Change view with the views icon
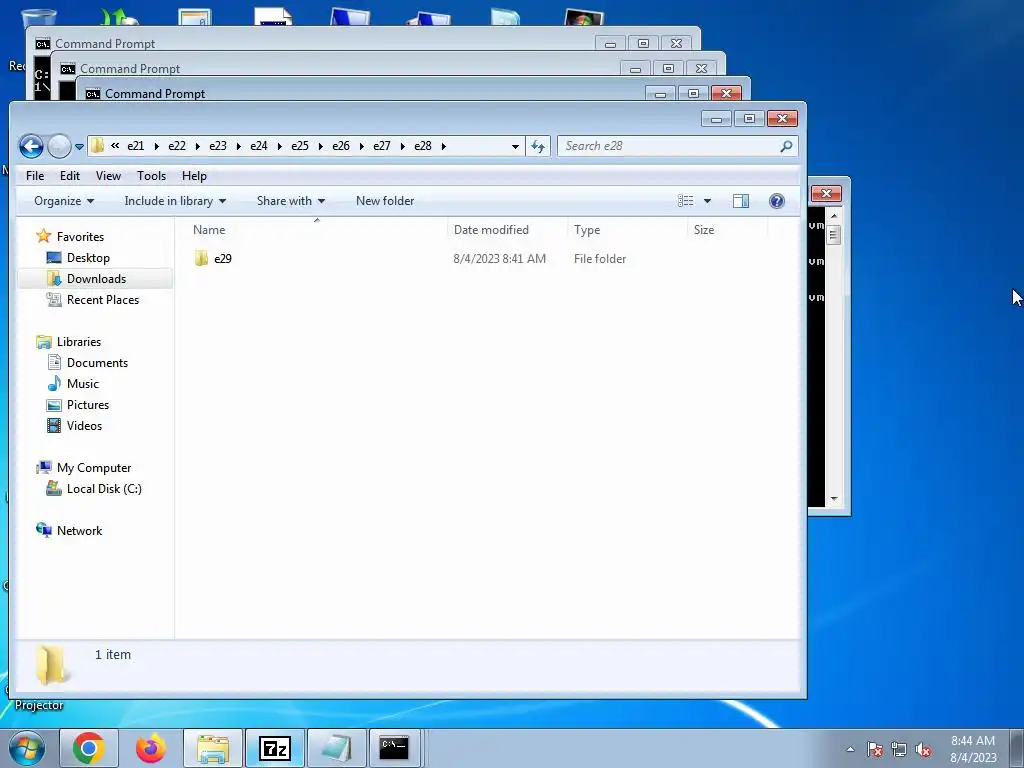Viewport: 1024px width, 768px height. (686, 201)
